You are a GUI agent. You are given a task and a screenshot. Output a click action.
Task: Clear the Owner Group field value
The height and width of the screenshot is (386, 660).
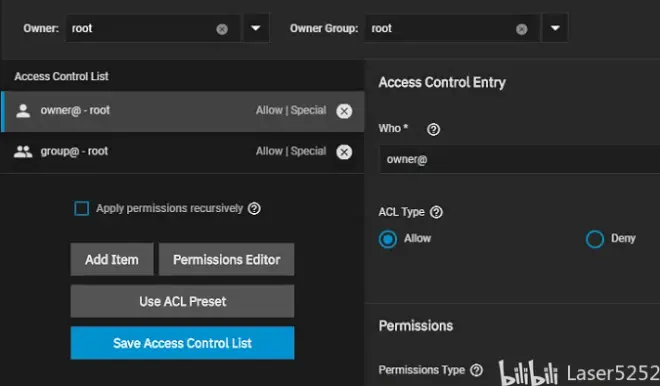(522, 29)
